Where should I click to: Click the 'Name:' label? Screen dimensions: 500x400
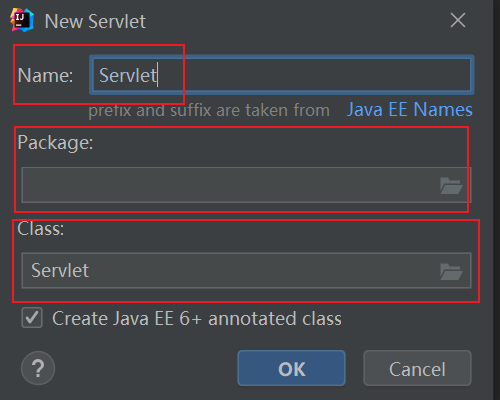45,75
